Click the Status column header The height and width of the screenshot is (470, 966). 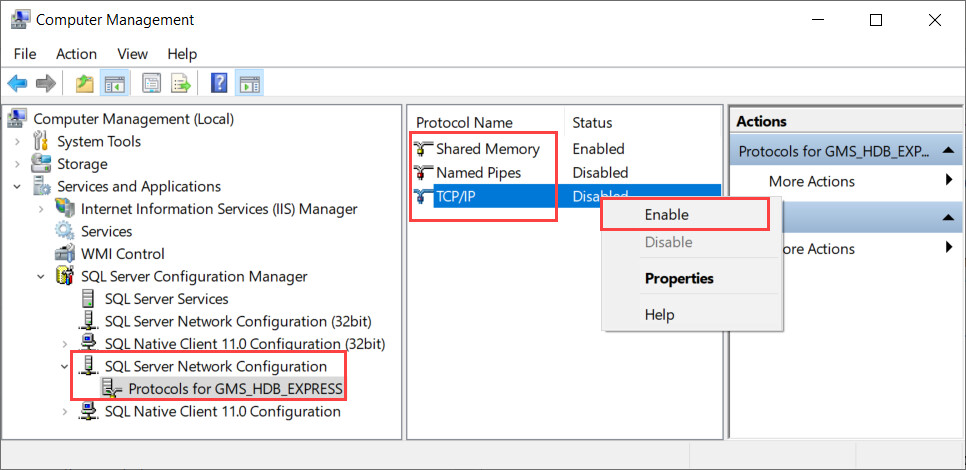tap(592, 122)
